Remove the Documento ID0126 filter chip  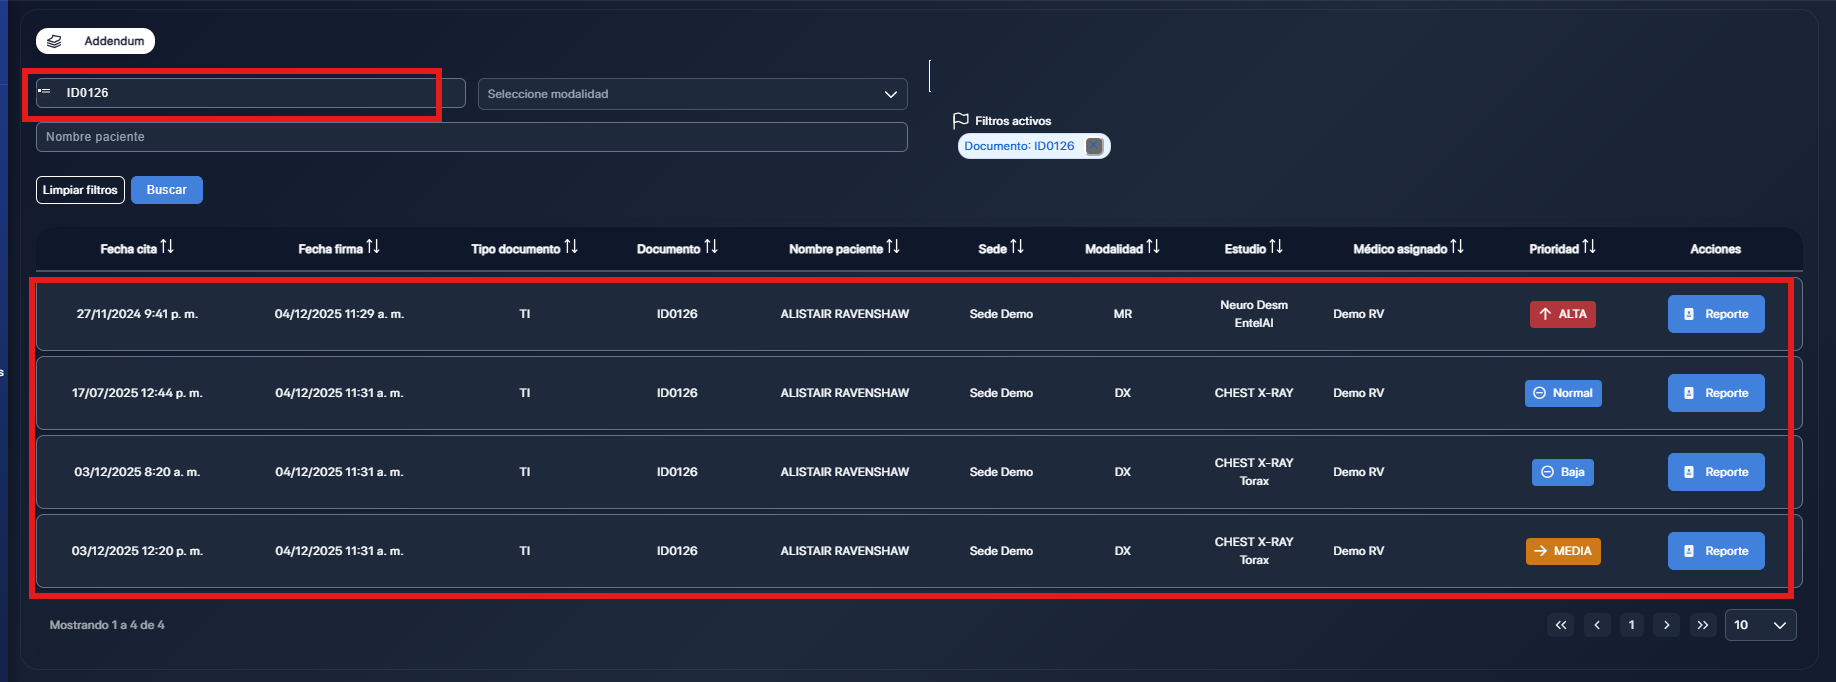pos(1094,147)
